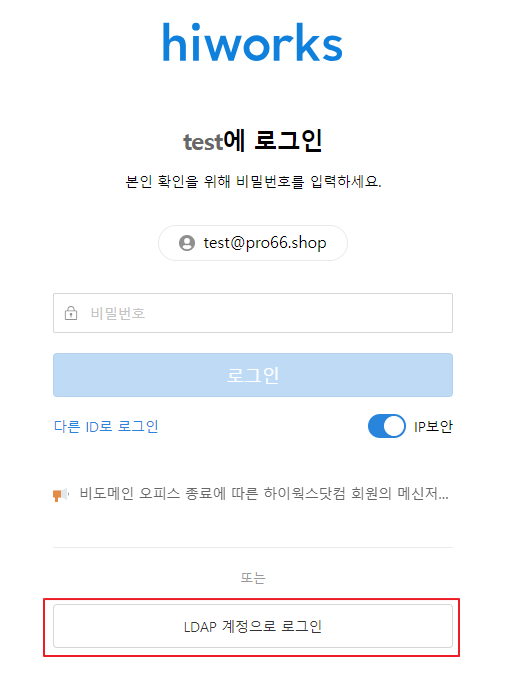Click the IP보안 label text
Screen dimensions: 507x682
[x=433, y=427]
